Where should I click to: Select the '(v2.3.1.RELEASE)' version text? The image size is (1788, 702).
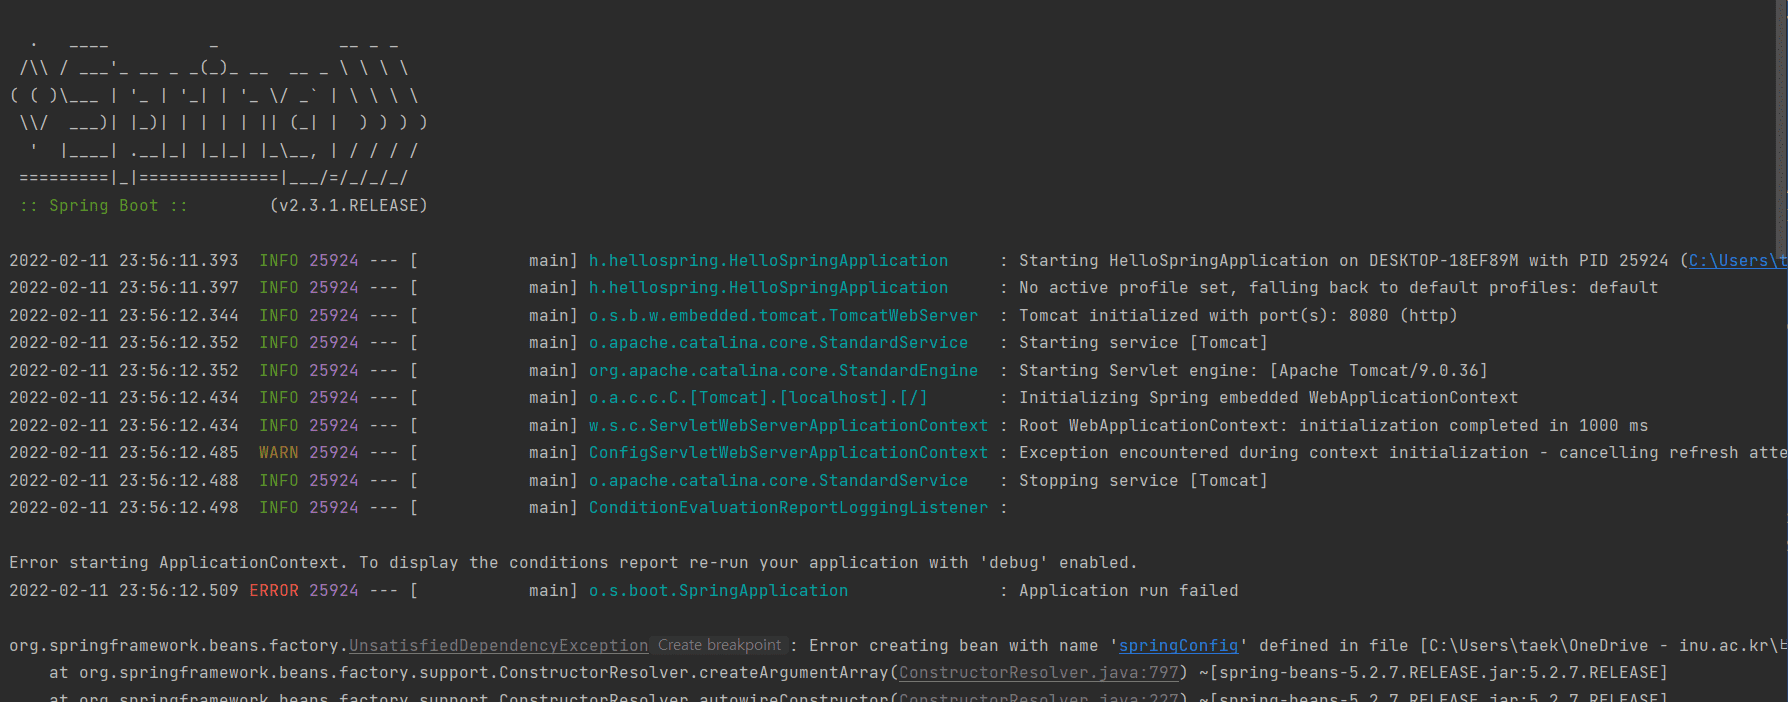[x=348, y=206]
